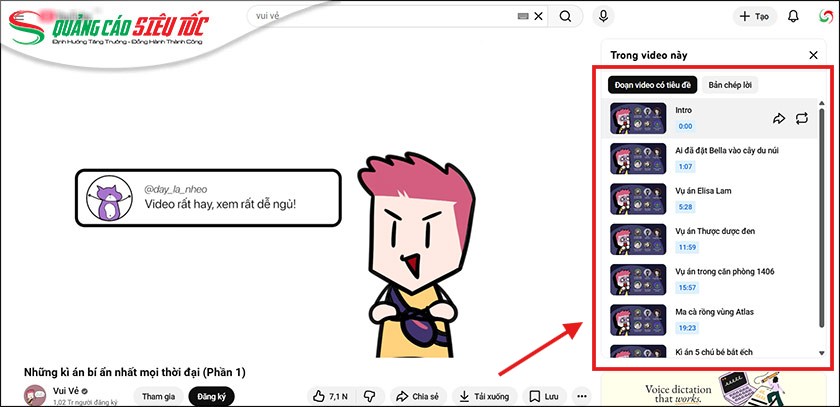Image resolution: width=840 pixels, height=407 pixels.
Task: Click the chapter list scrollbar
Action: 822,218
